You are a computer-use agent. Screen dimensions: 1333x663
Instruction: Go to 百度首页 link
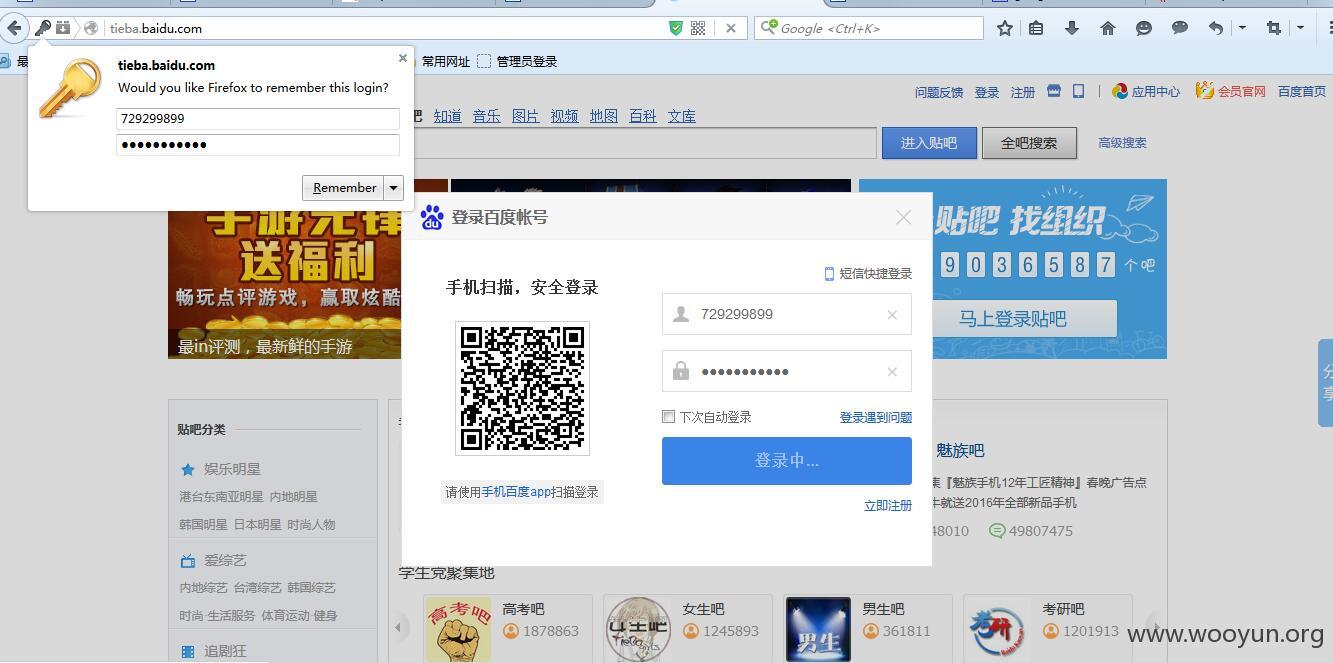click(1302, 91)
